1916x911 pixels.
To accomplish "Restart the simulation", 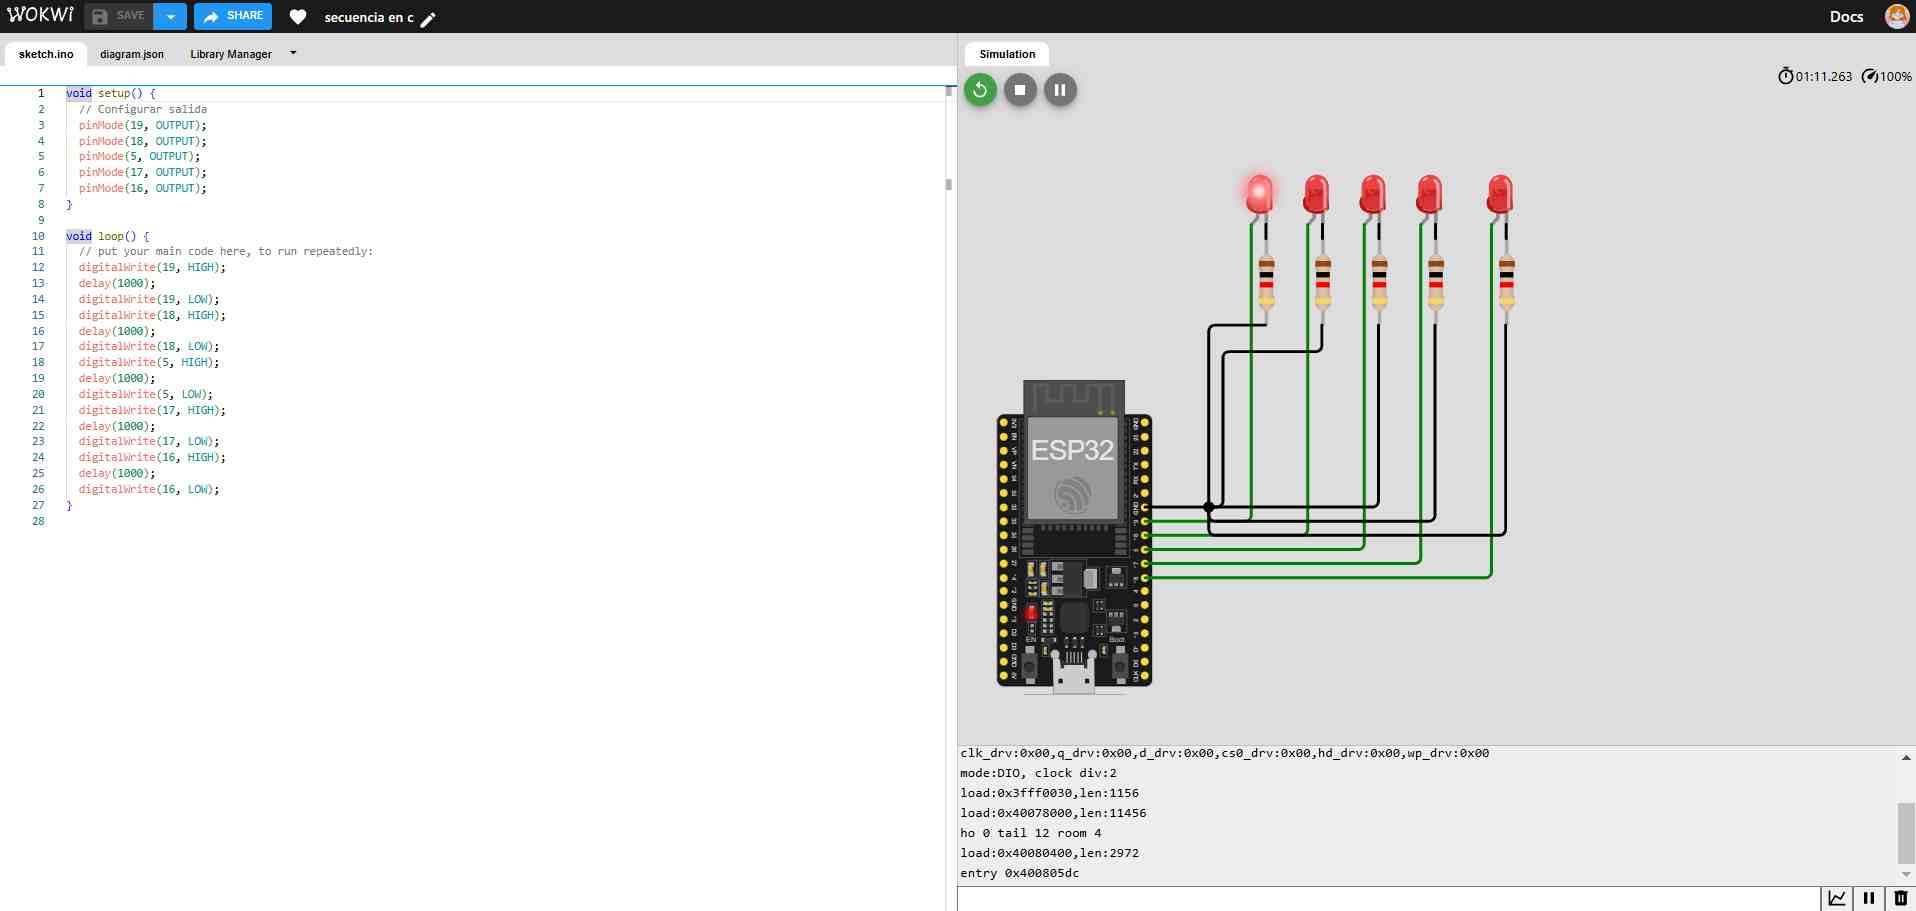I will tap(980, 90).
